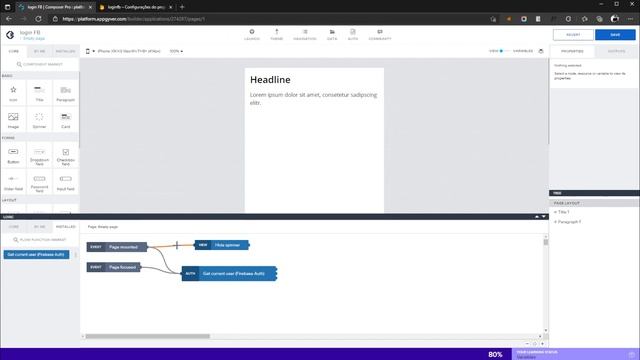Click the AppGyver logo icon
Screen dimensions: 640x360
point(10,35)
